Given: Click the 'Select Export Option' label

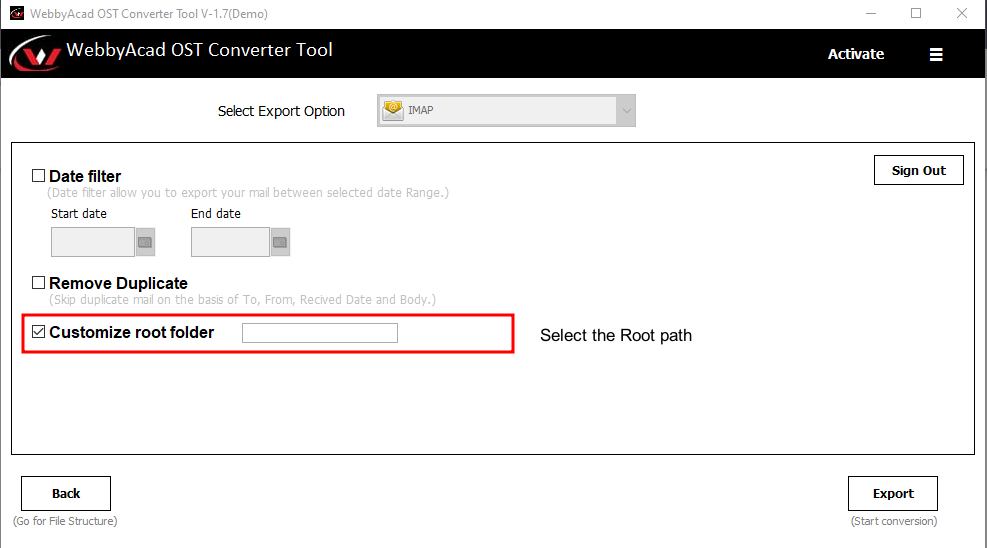Looking at the screenshot, I should point(281,111).
